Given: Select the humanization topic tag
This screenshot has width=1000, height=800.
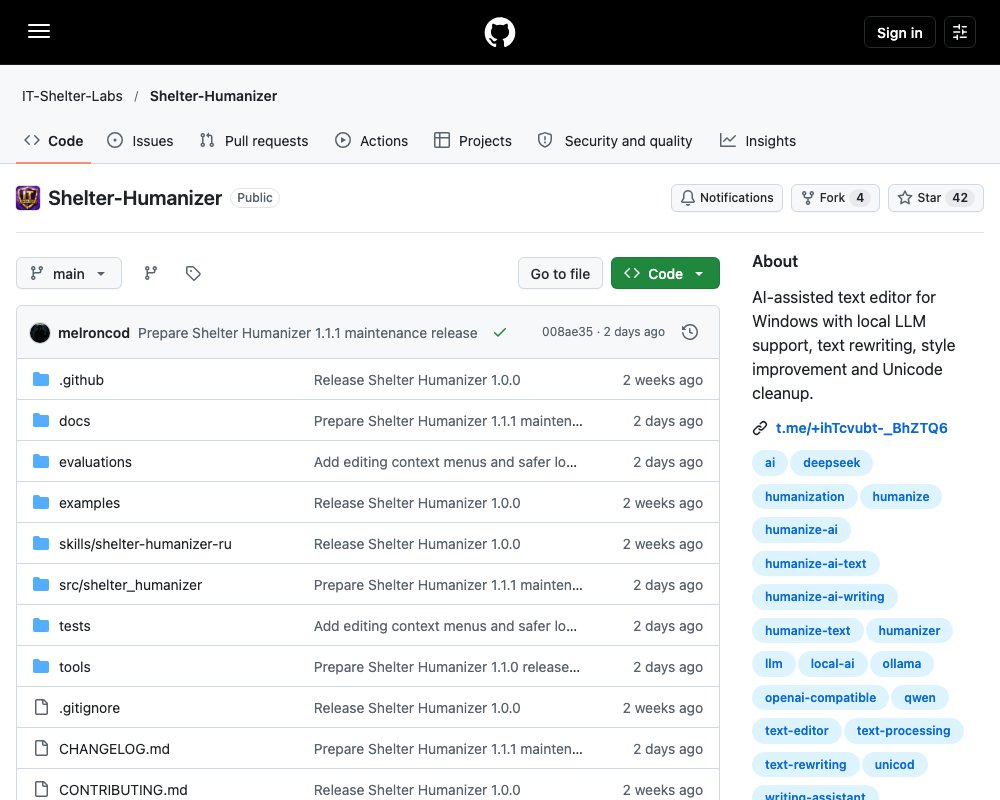Looking at the screenshot, I should coord(804,496).
